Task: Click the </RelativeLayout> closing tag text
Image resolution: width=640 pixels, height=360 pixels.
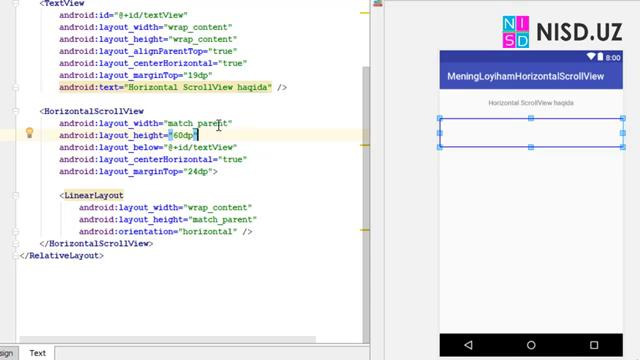Action: (62, 256)
